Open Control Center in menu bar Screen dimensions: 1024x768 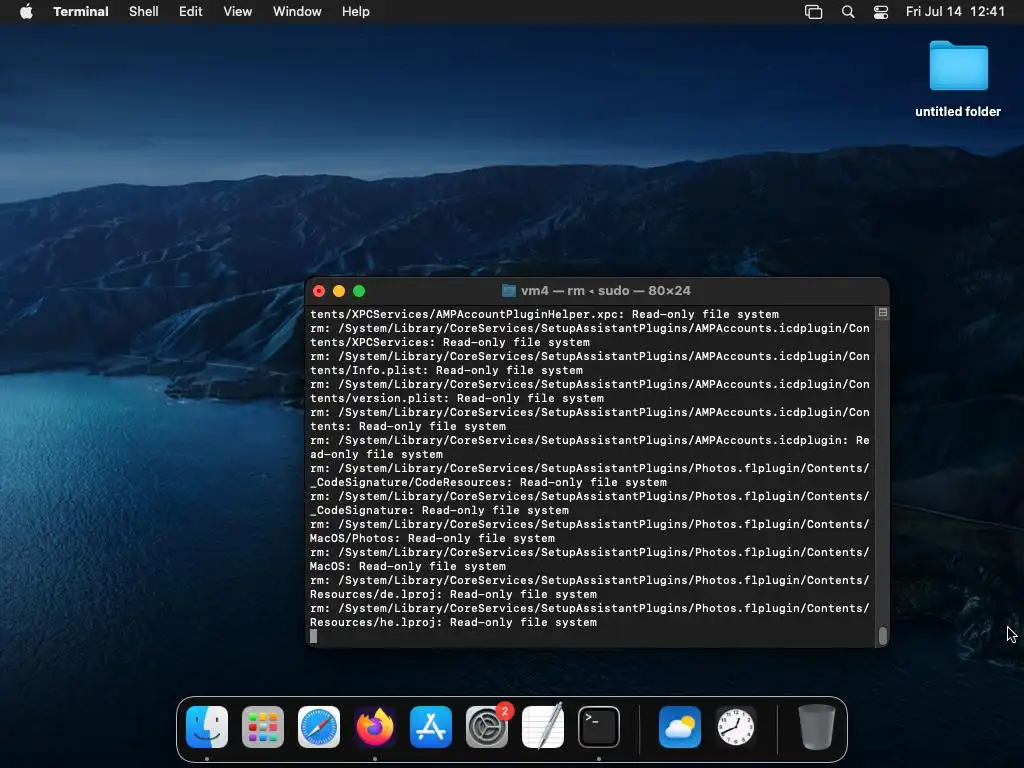click(881, 12)
